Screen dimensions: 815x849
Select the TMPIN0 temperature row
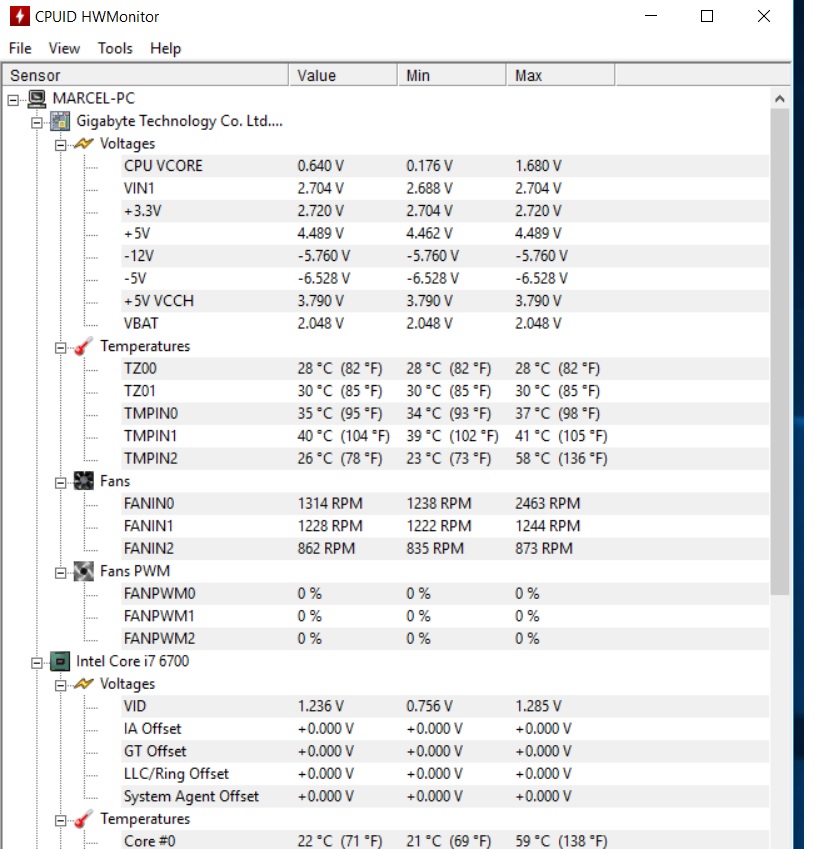pos(445,414)
